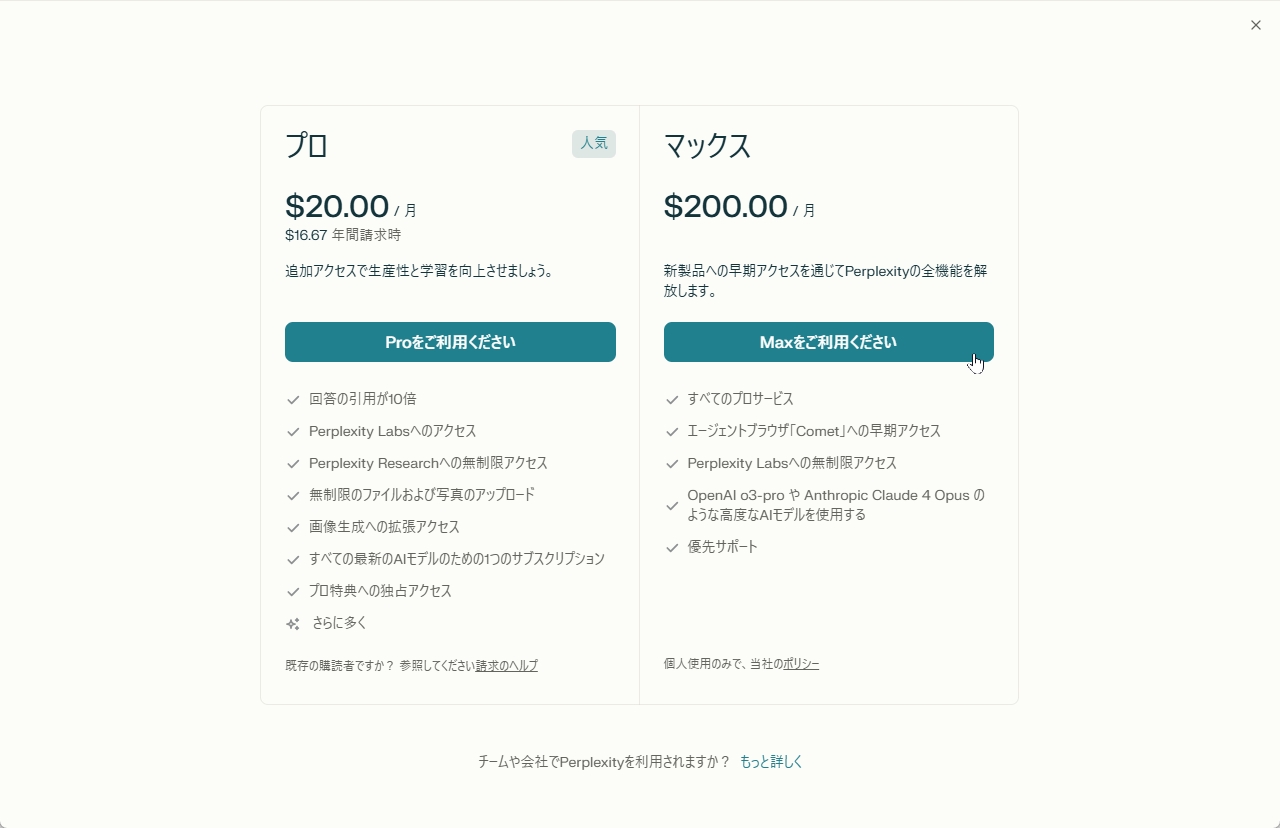Screen dimensions: 1280x828
Task: Click checkmark beside Perplexity Researchへの無制限アクセス
Action: 293,464
